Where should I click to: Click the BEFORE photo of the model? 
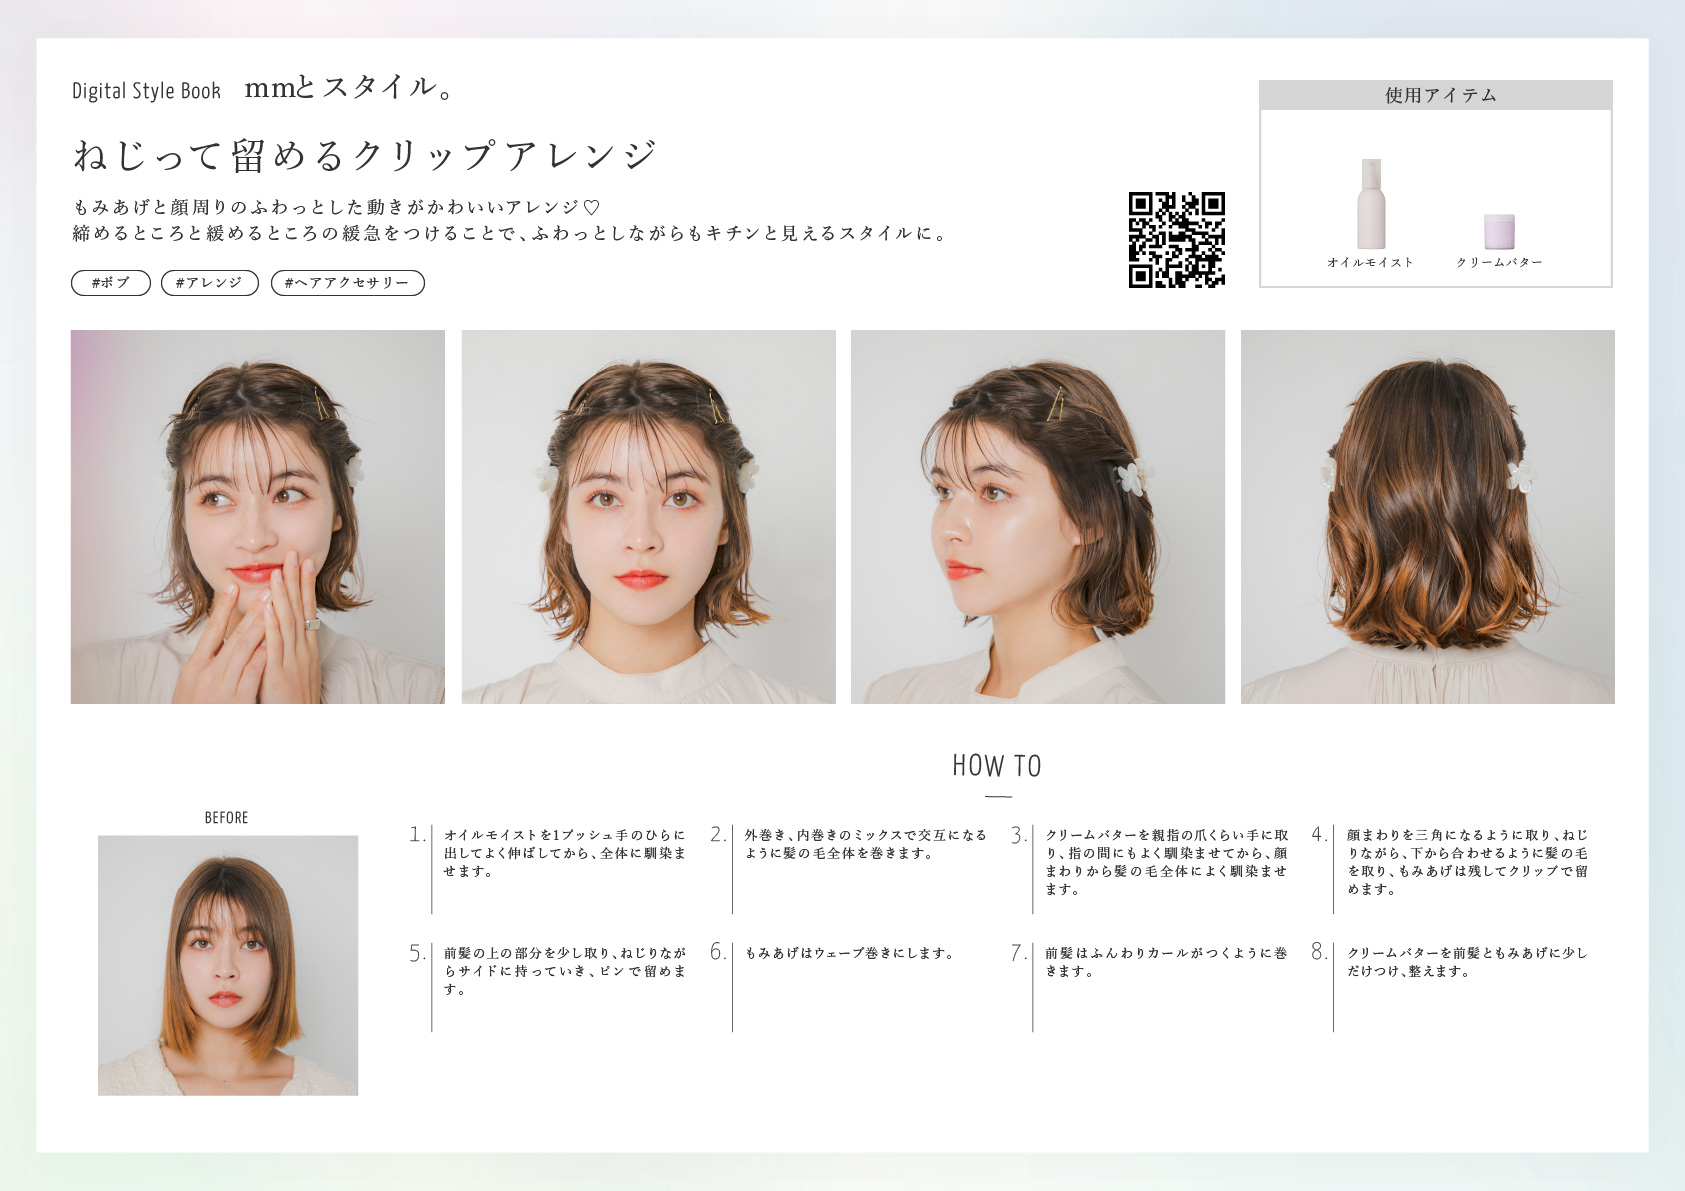click(228, 965)
